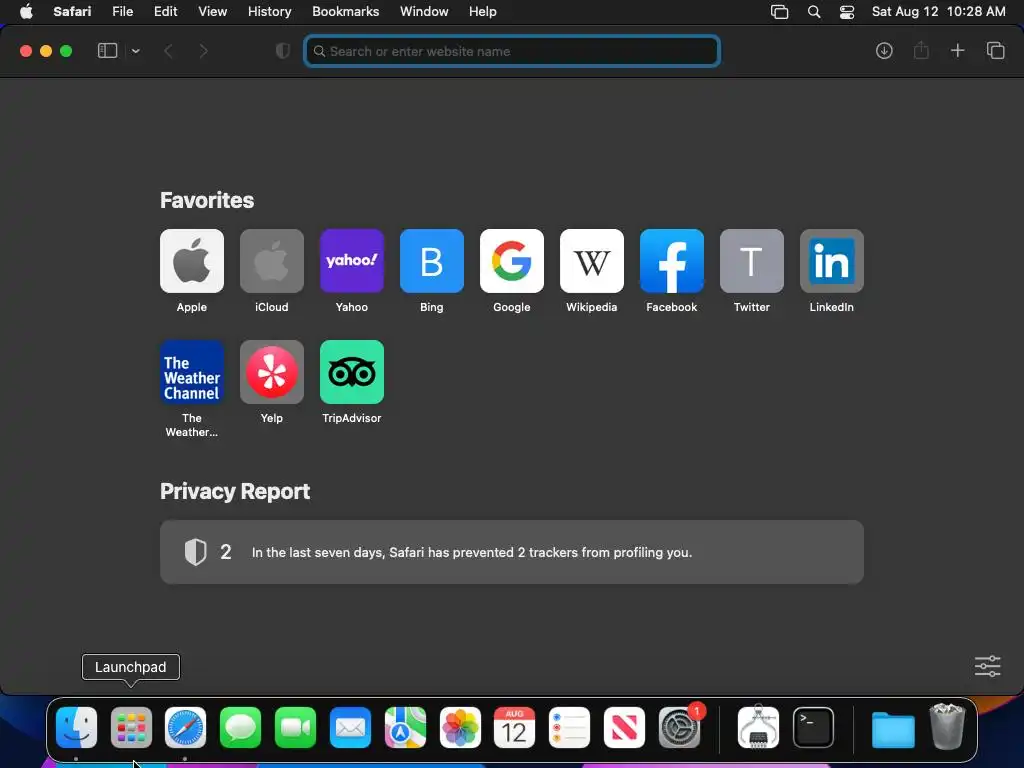Open the Apple favorite
The width and height of the screenshot is (1024, 768).
coord(191,261)
